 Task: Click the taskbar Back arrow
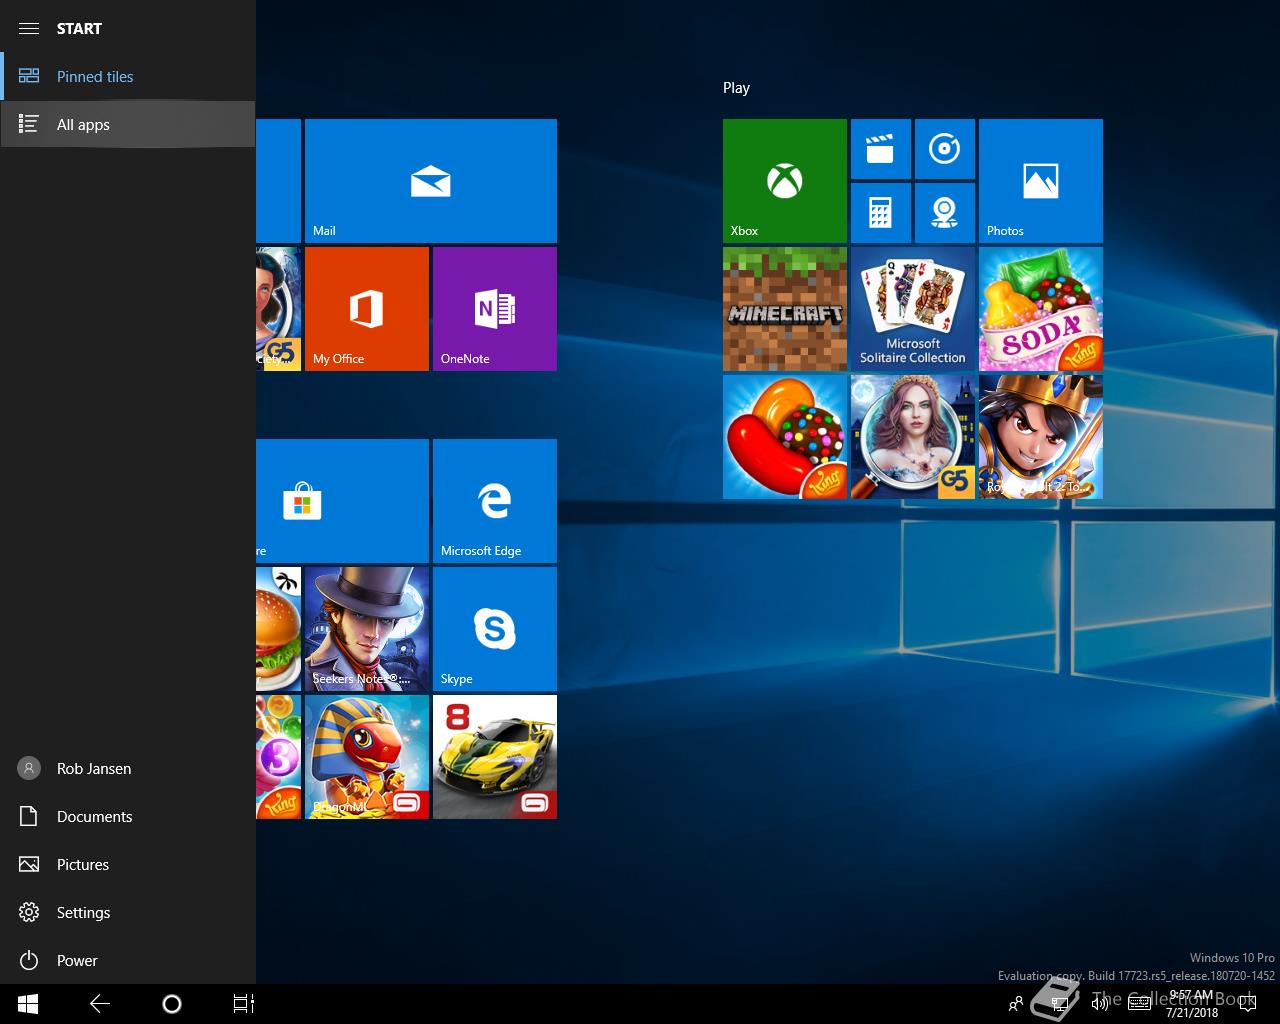[100, 1004]
